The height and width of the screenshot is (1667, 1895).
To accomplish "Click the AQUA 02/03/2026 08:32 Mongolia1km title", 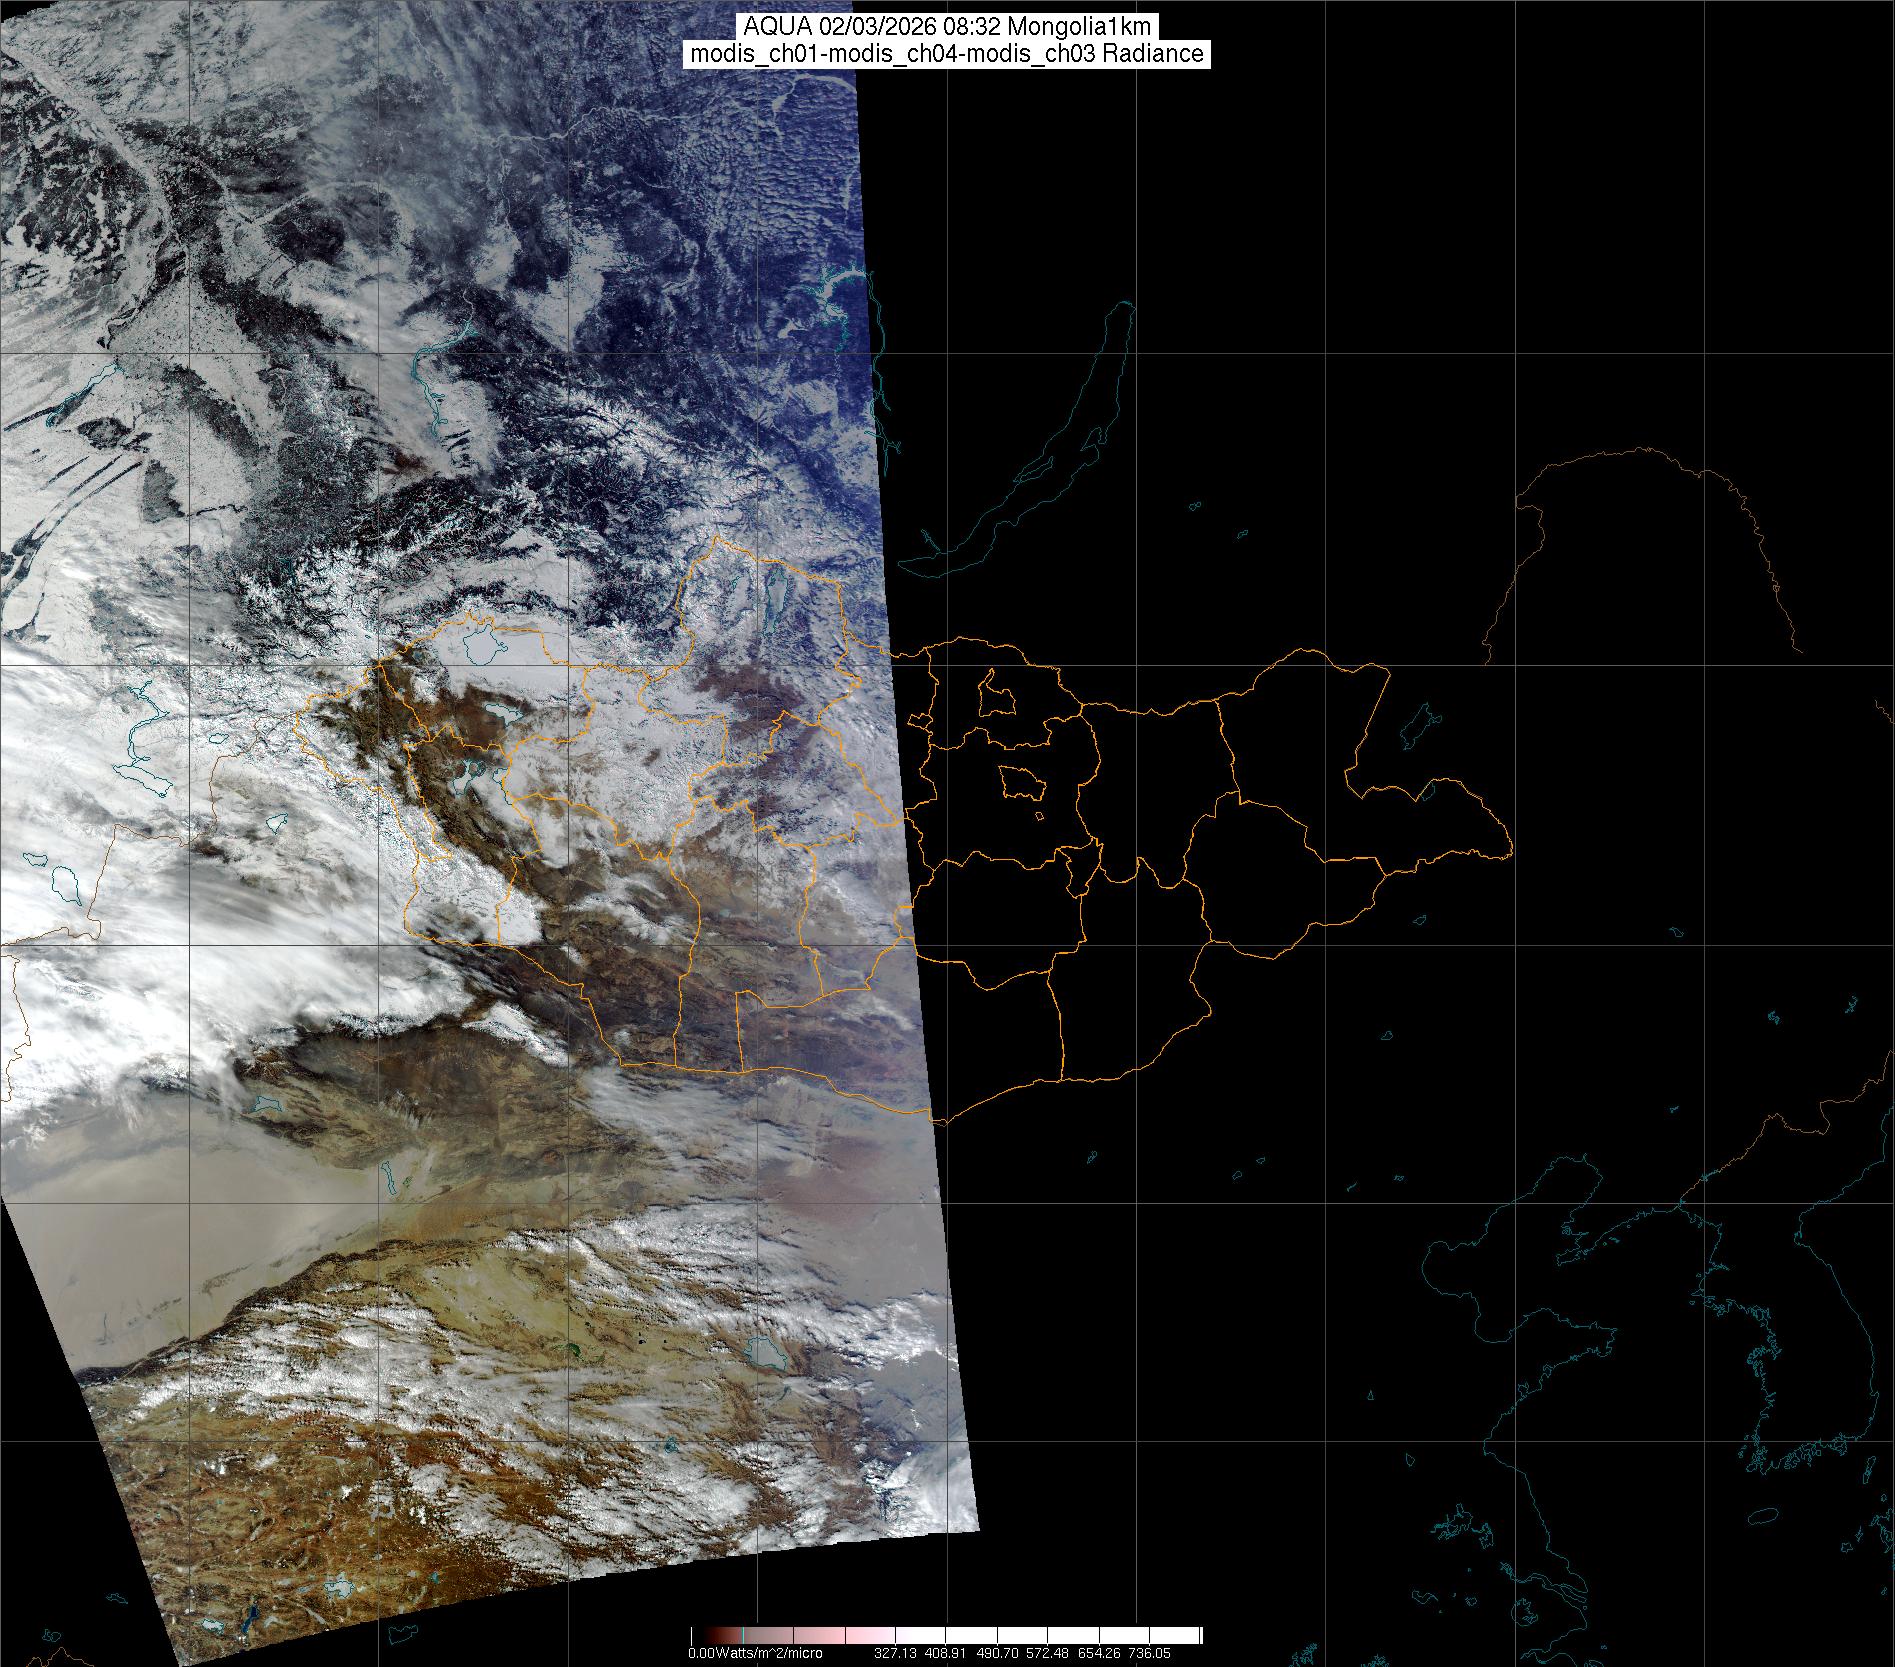I will point(947,27).
